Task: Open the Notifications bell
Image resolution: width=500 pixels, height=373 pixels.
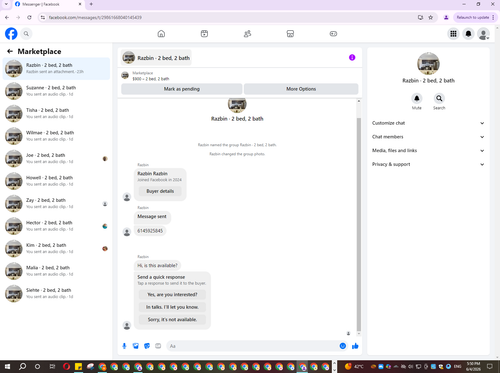Action: tap(468, 34)
